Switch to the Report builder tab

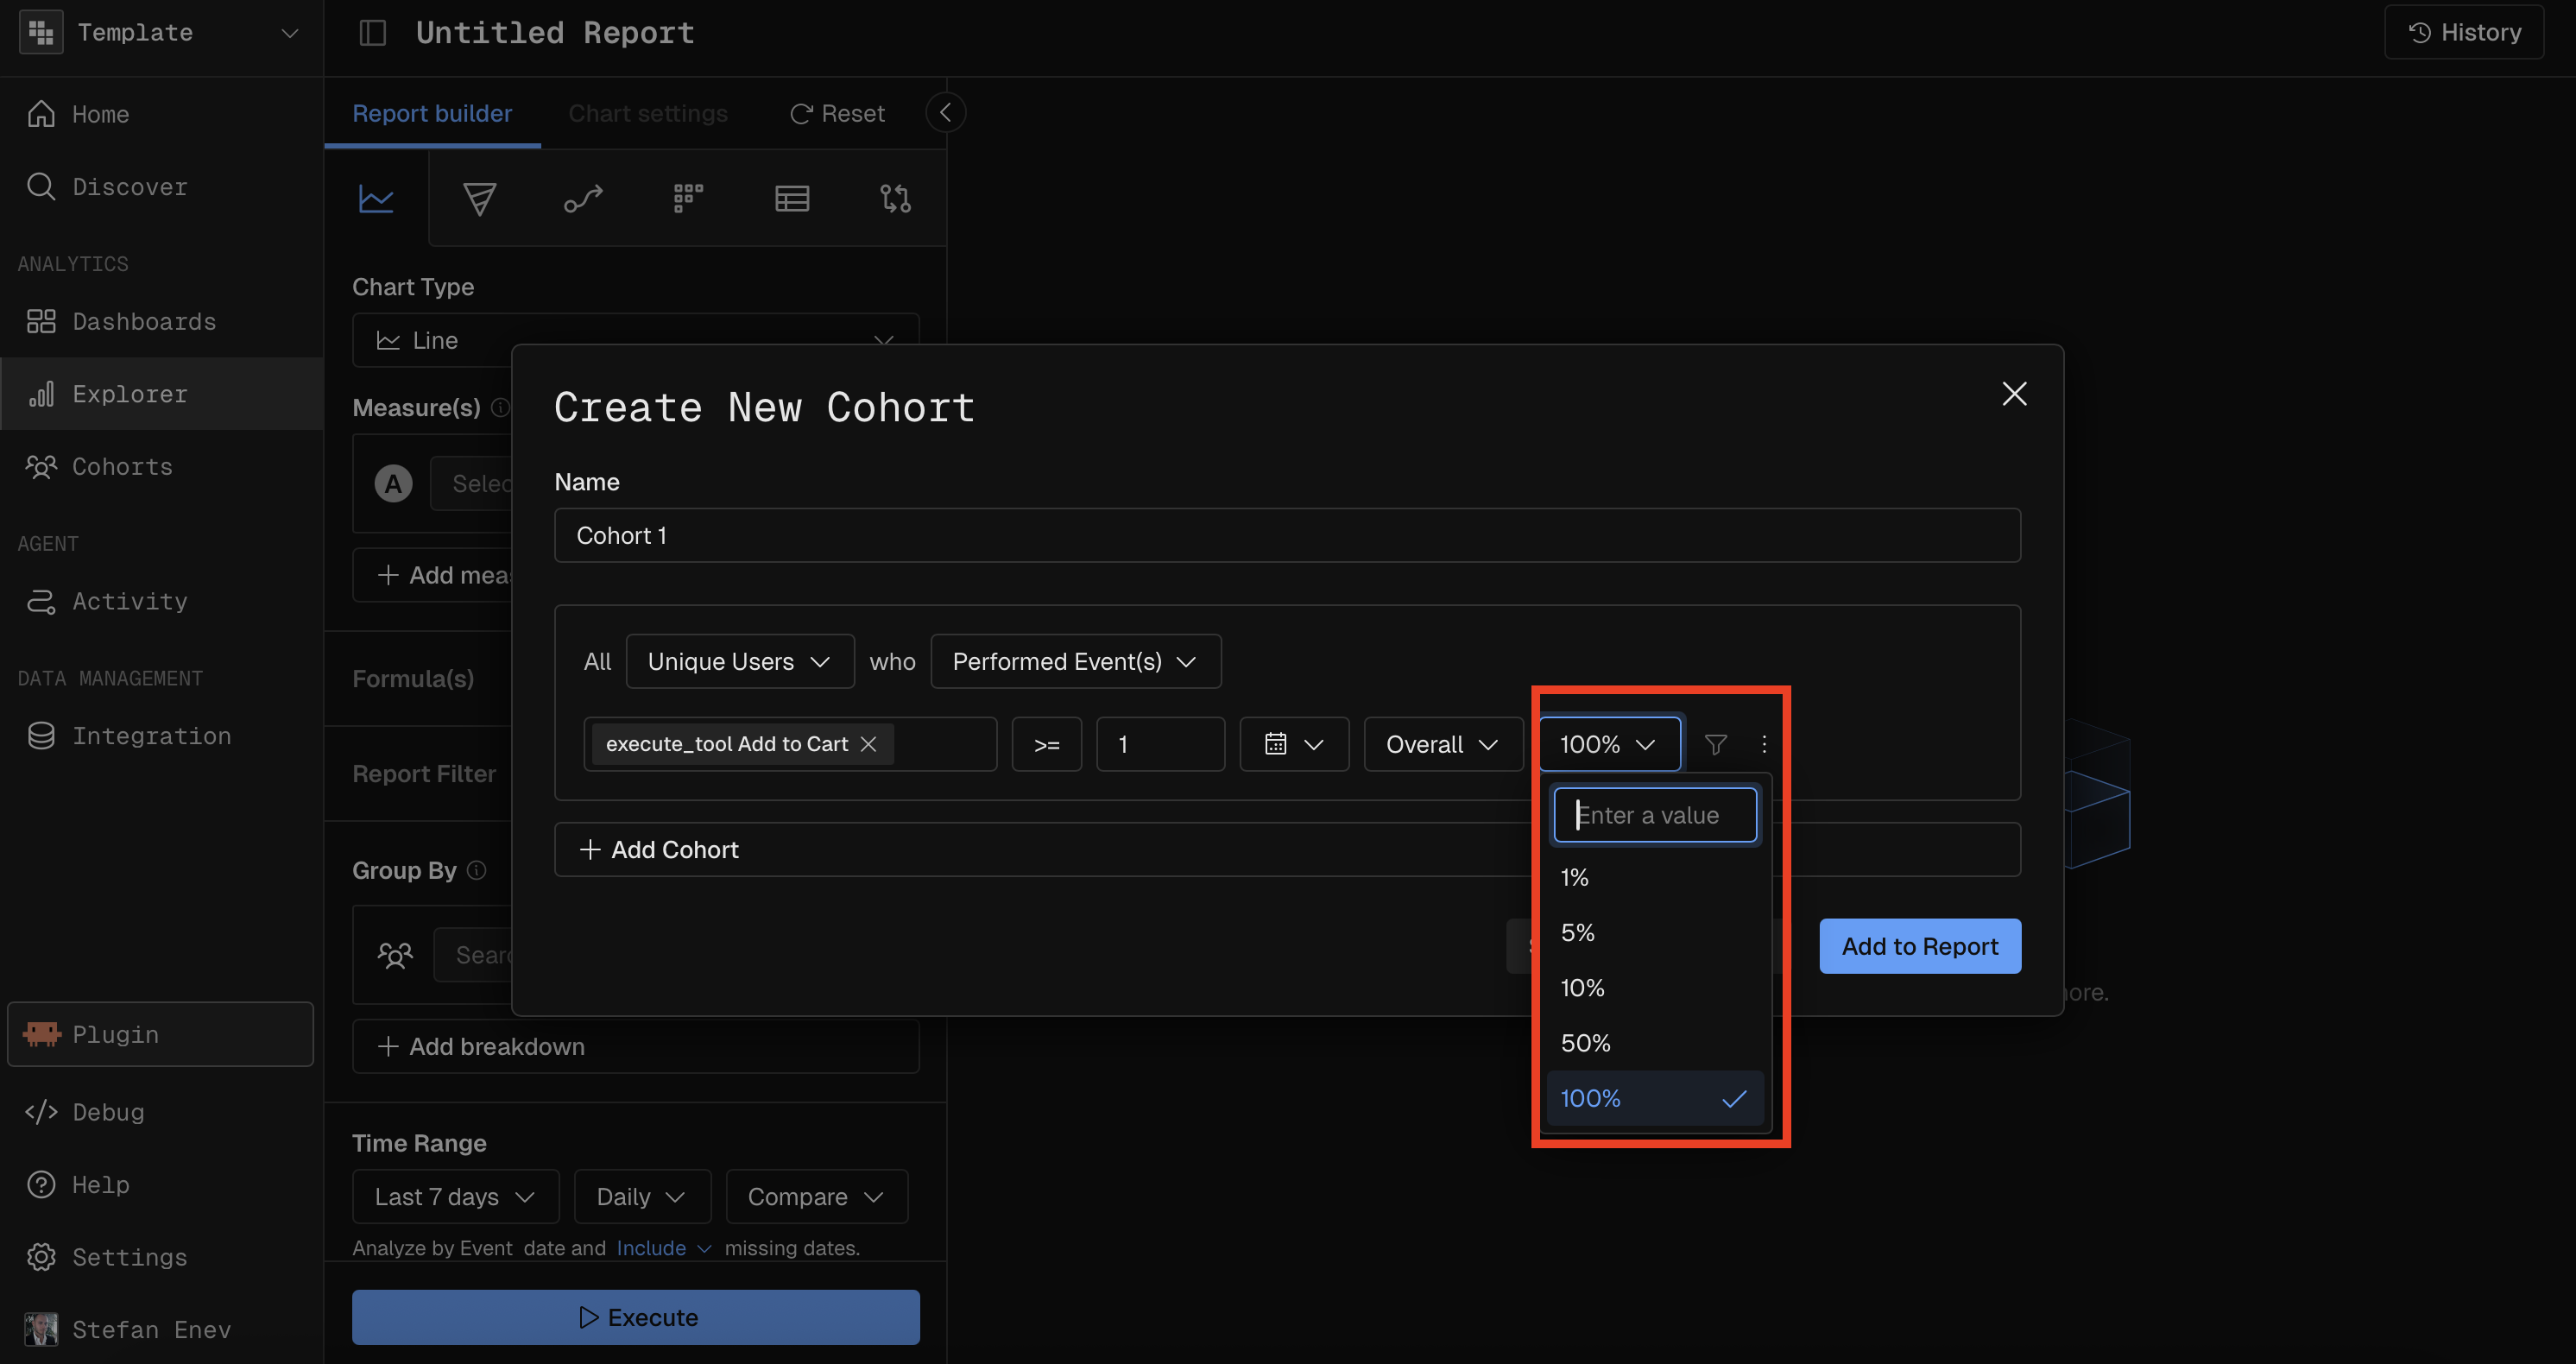pyautogui.click(x=432, y=113)
